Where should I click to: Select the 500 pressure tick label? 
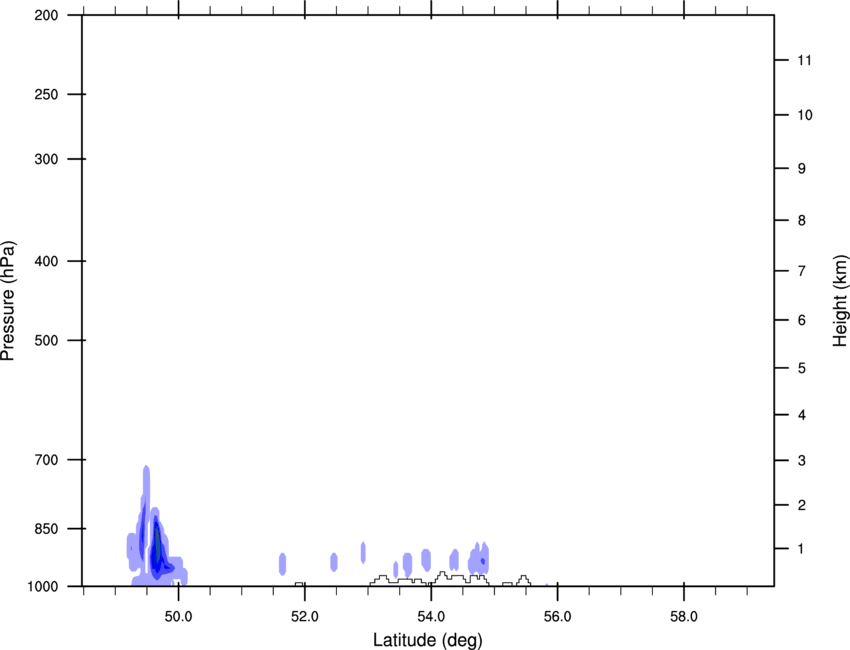[x=46, y=340]
